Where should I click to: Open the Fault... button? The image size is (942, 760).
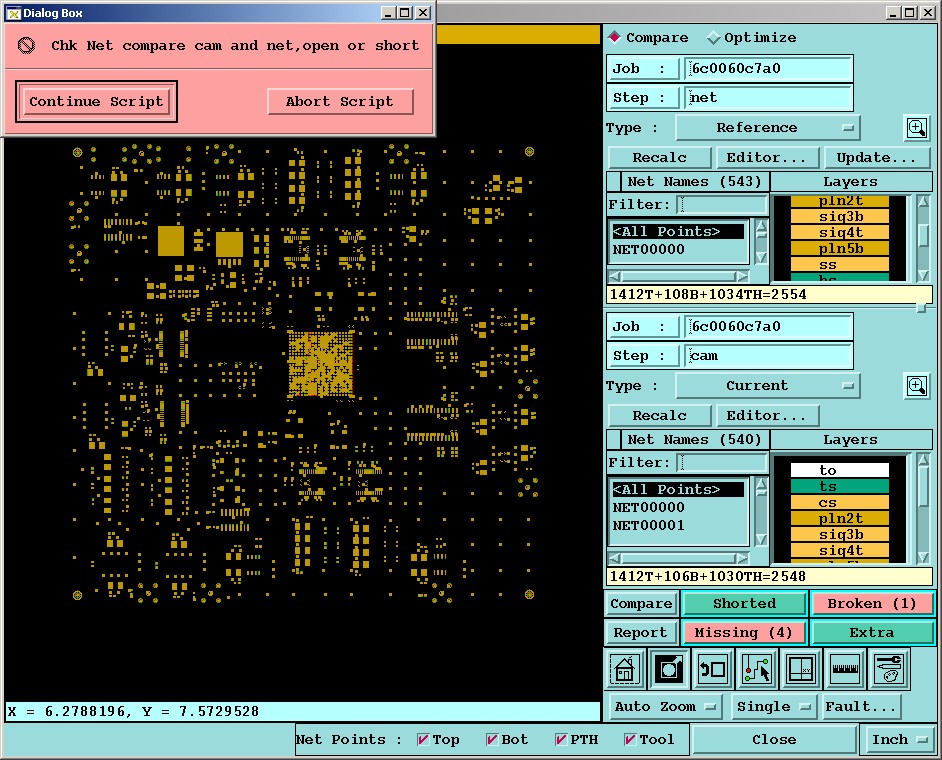coord(861,707)
